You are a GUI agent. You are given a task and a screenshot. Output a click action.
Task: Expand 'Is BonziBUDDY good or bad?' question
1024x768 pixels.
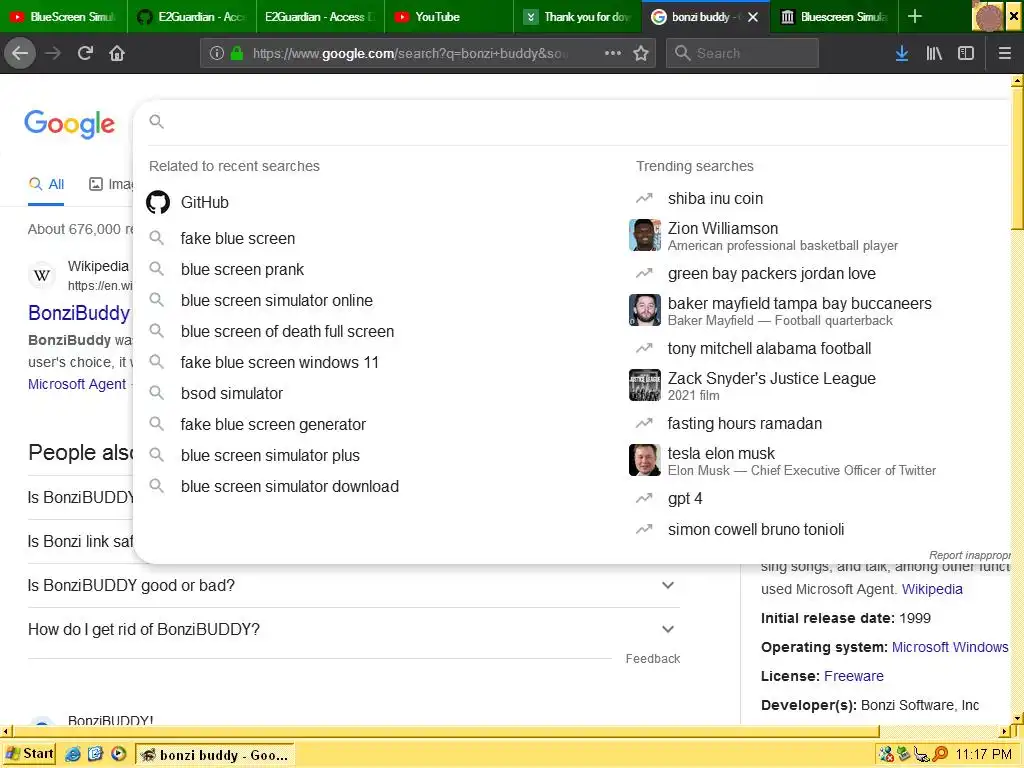point(353,585)
